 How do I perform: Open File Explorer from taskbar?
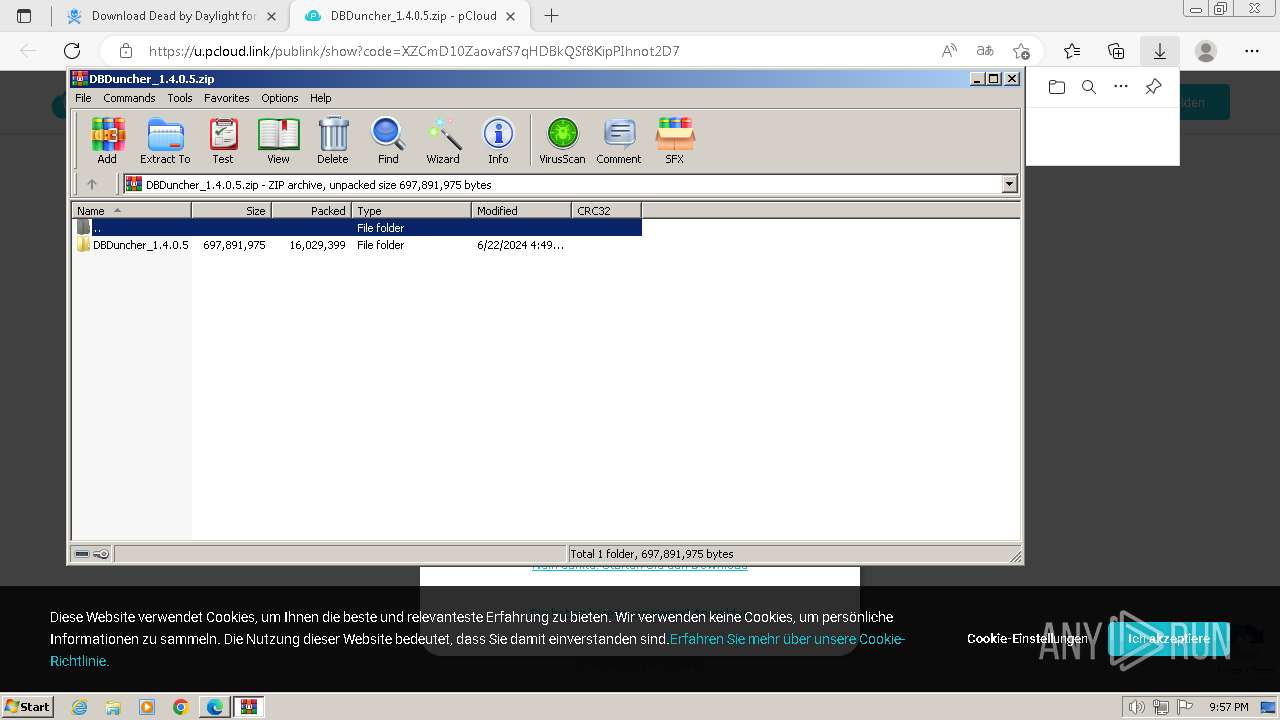[x=113, y=707]
